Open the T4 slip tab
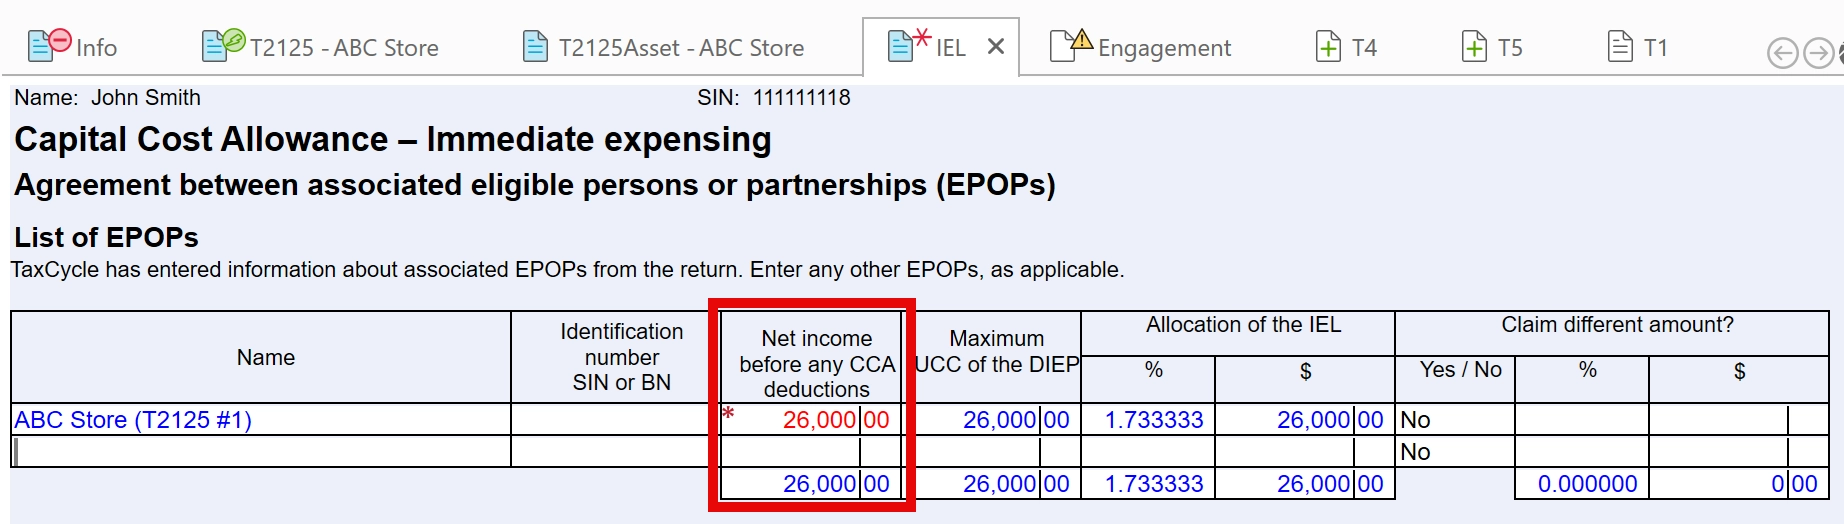 tap(1346, 47)
